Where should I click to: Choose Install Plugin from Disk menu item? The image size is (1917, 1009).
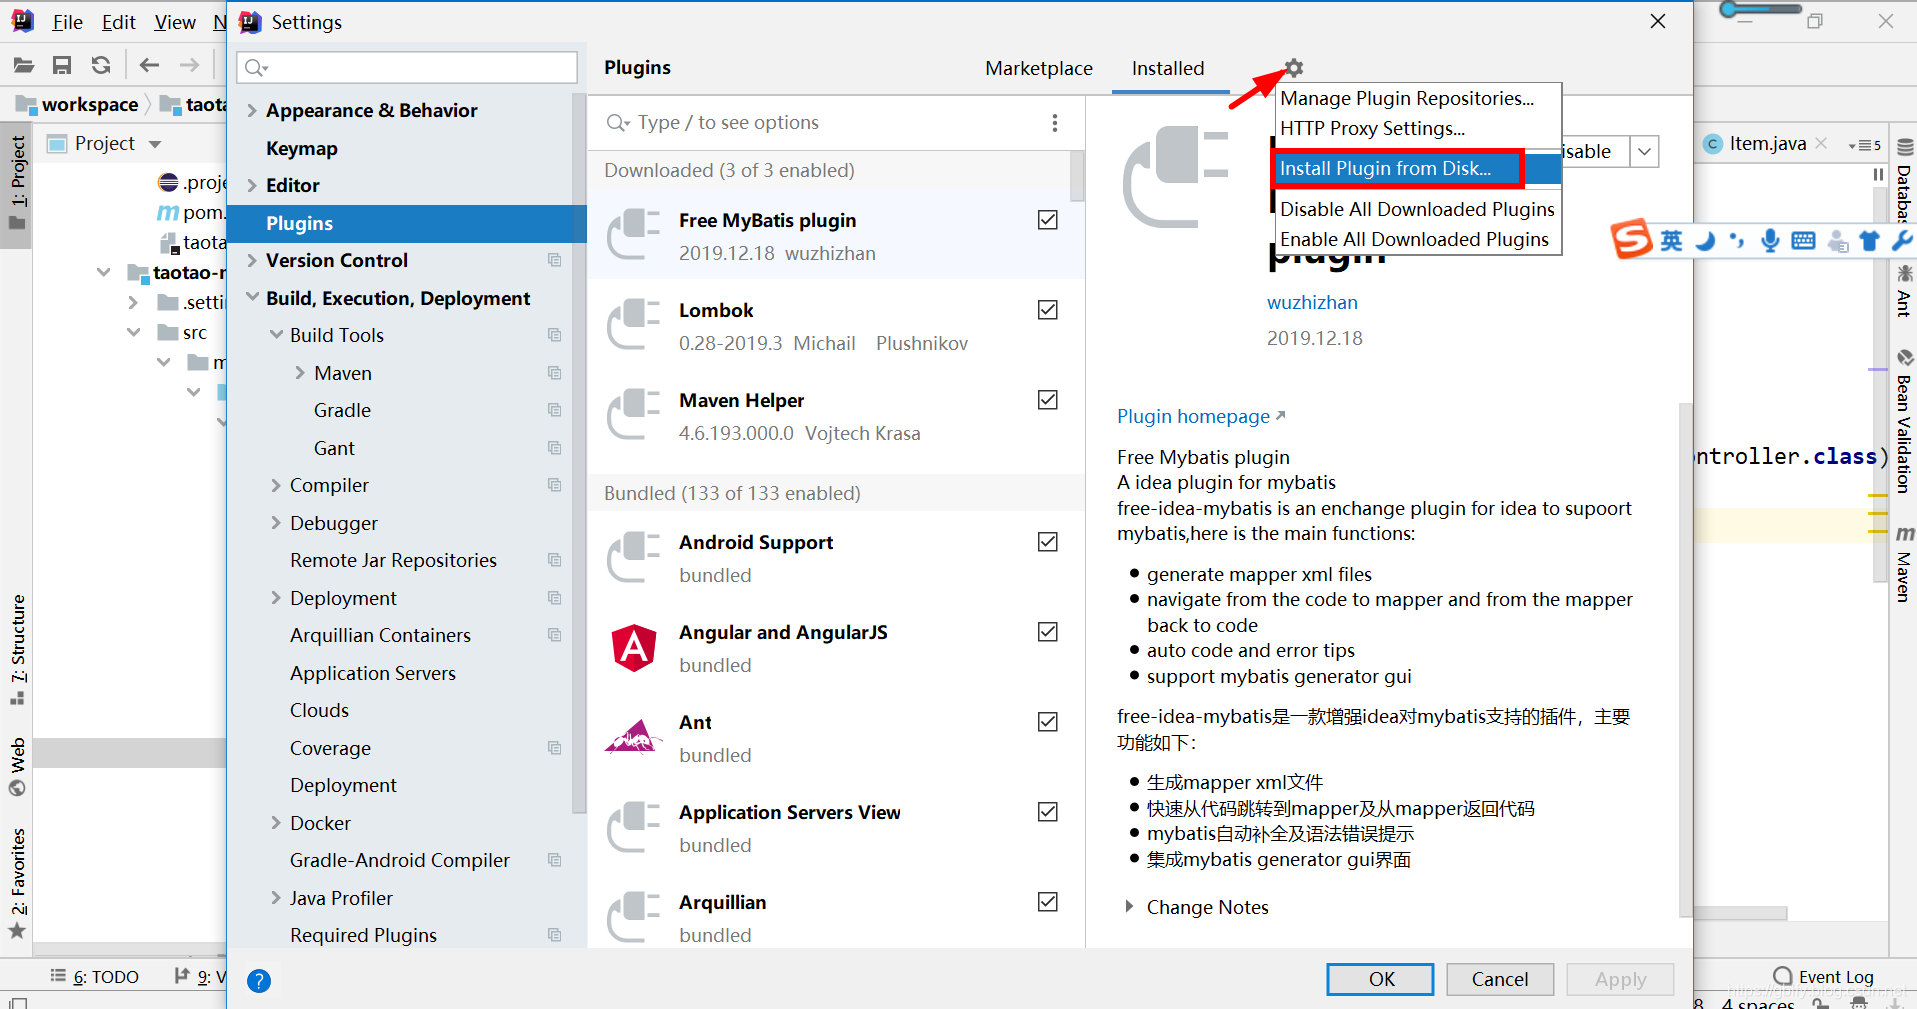pyautogui.click(x=1418, y=168)
